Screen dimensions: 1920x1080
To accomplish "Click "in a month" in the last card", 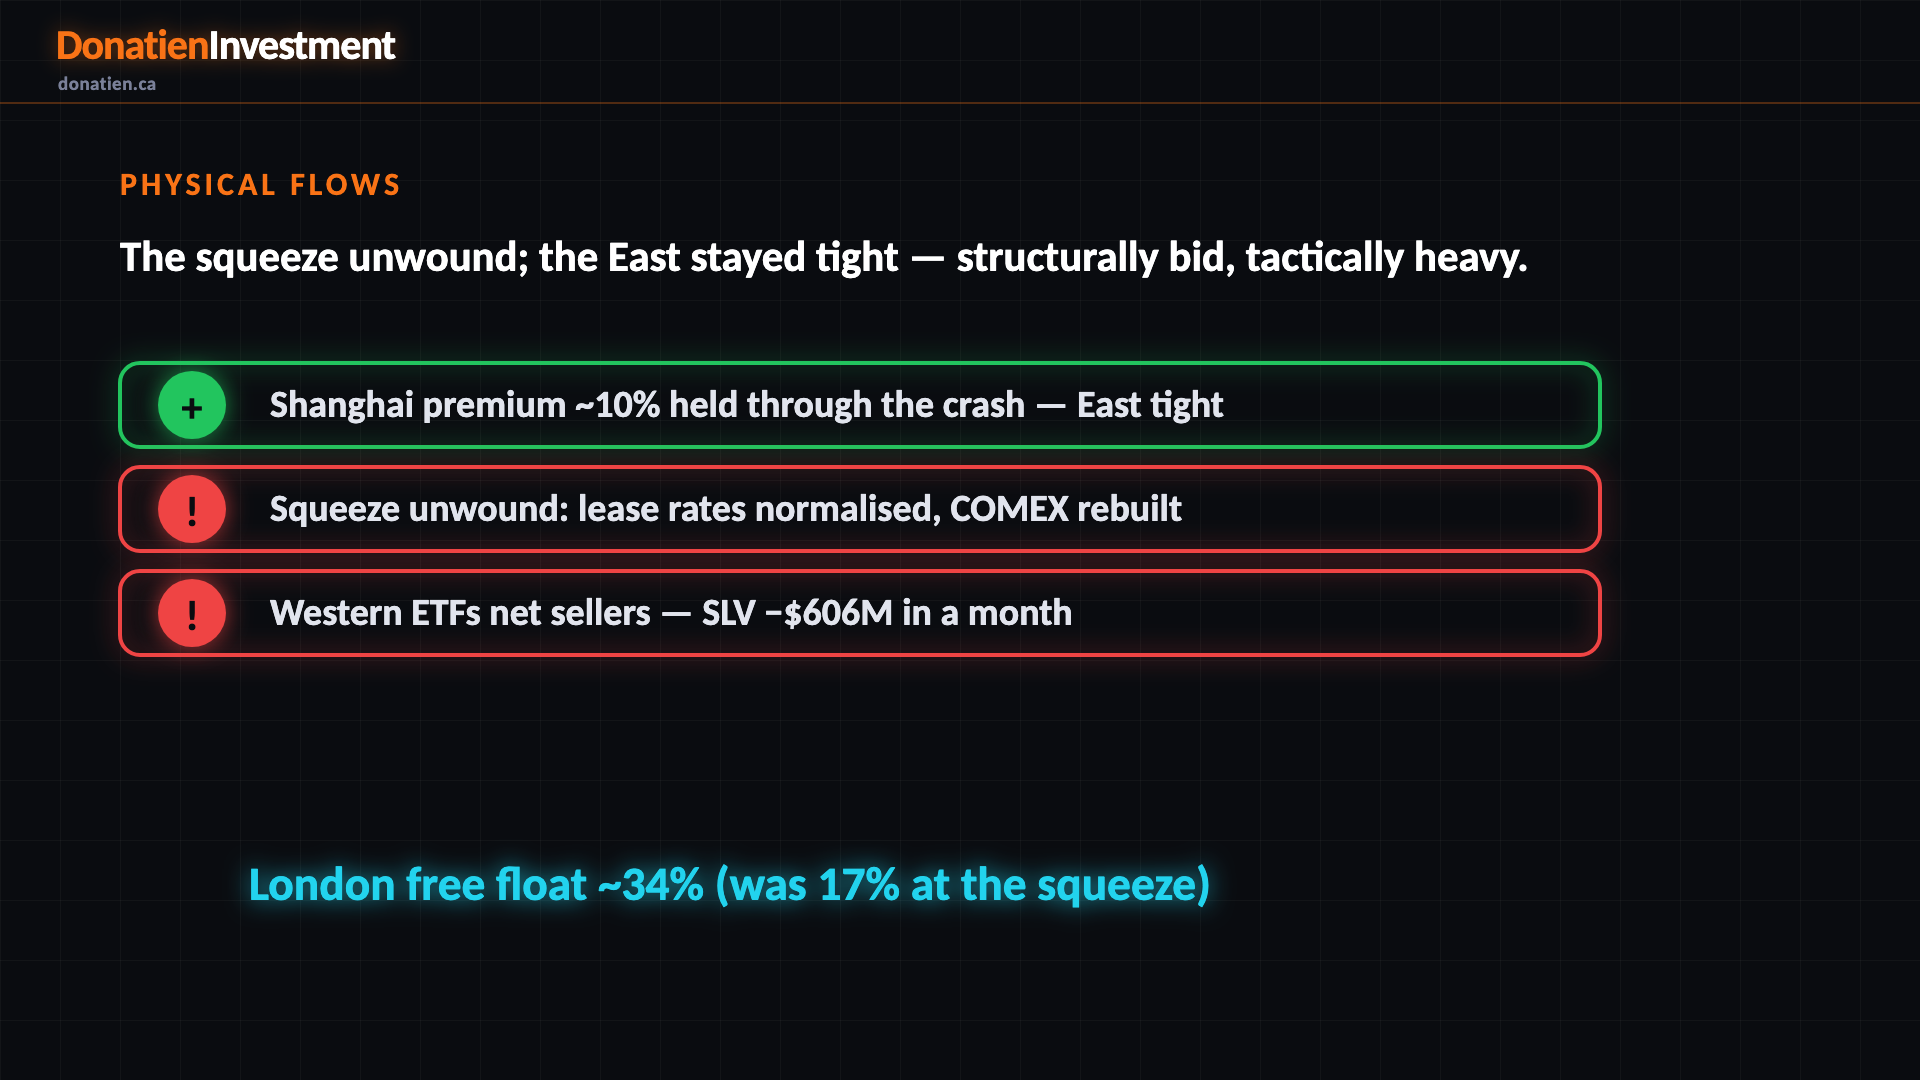I will (987, 613).
